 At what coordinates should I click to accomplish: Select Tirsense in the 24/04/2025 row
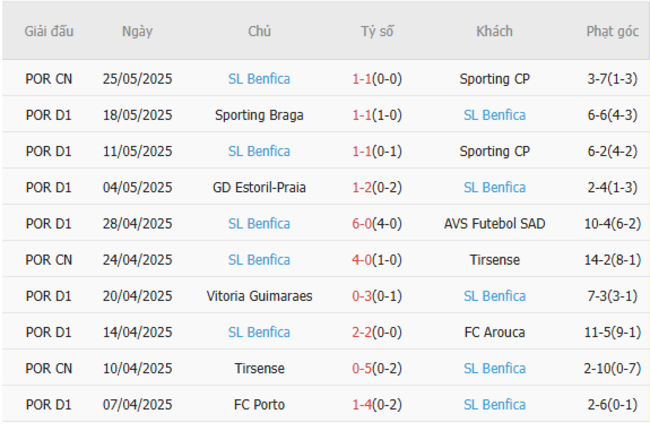click(x=494, y=260)
